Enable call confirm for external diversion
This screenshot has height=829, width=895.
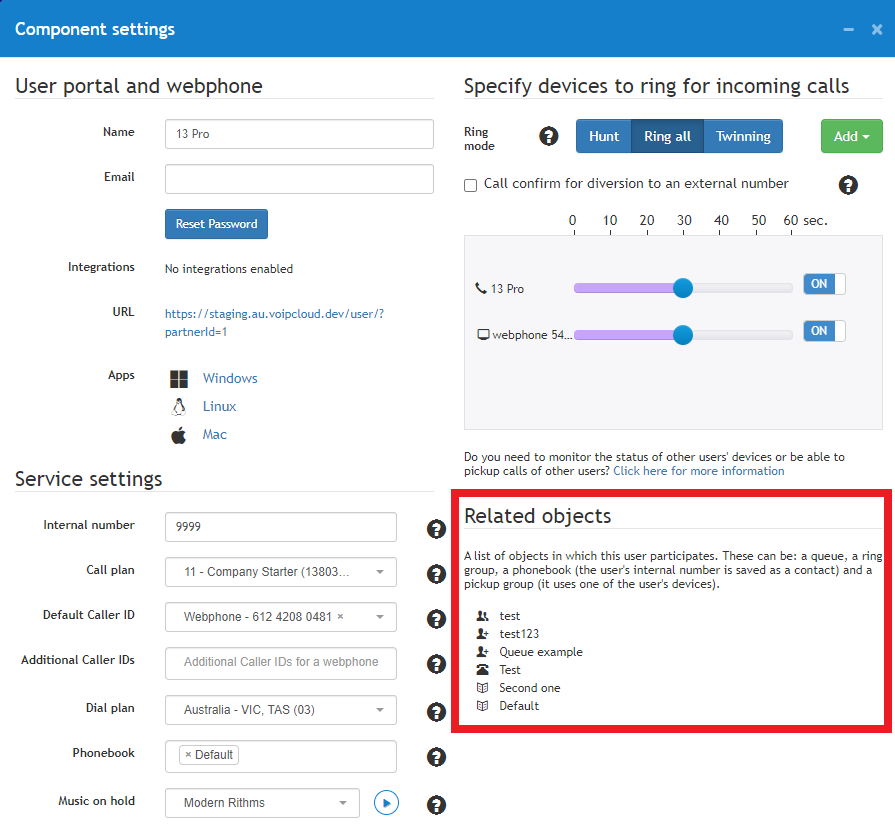pyautogui.click(x=470, y=186)
